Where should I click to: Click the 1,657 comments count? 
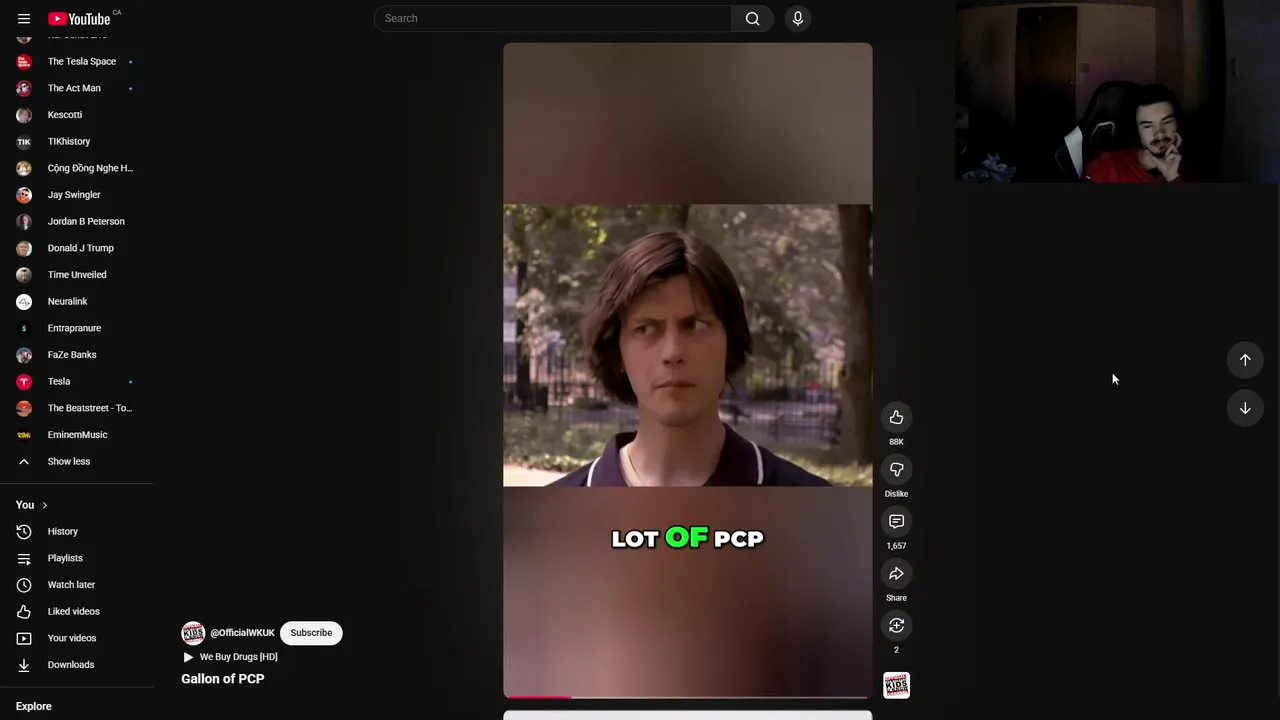[x=896, y=546]
